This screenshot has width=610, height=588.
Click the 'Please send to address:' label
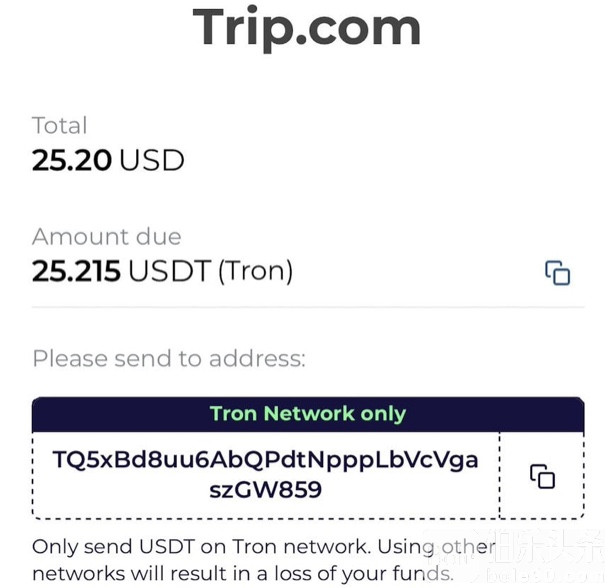[x=169, y=358]
